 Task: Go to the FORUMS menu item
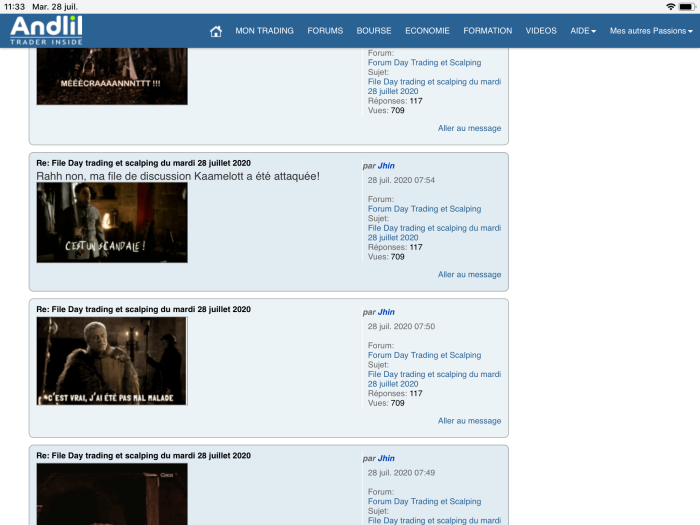[x=325, y=31]
